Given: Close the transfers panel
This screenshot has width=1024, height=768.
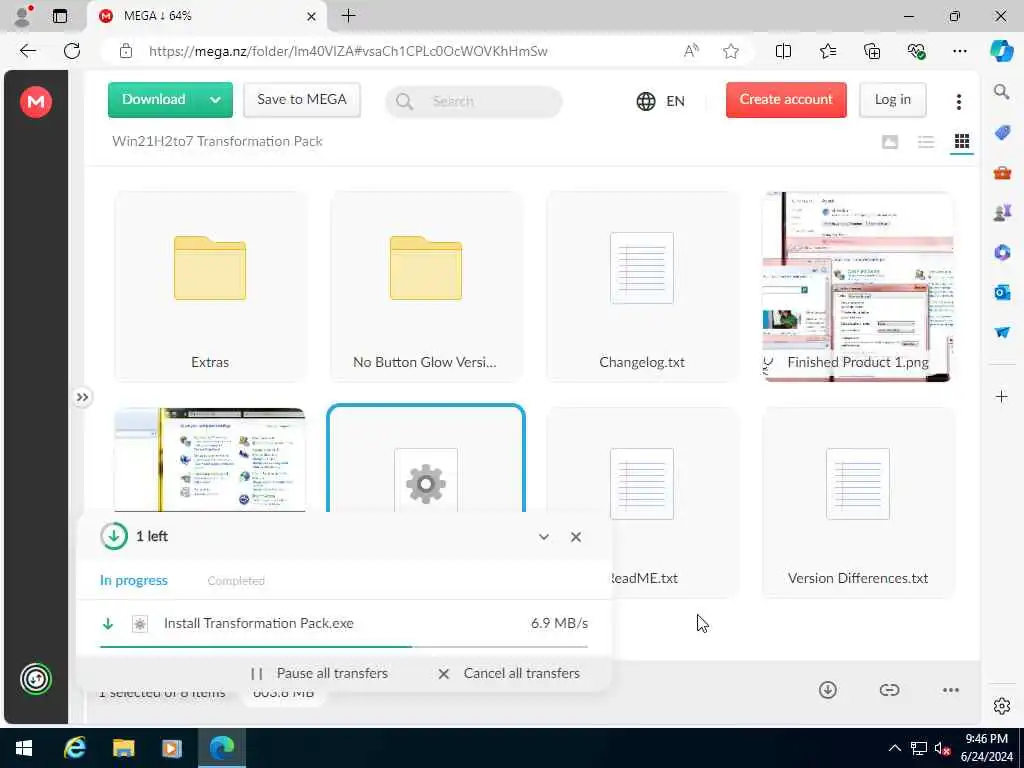Looking at the screenshot, I should (575, 537).
